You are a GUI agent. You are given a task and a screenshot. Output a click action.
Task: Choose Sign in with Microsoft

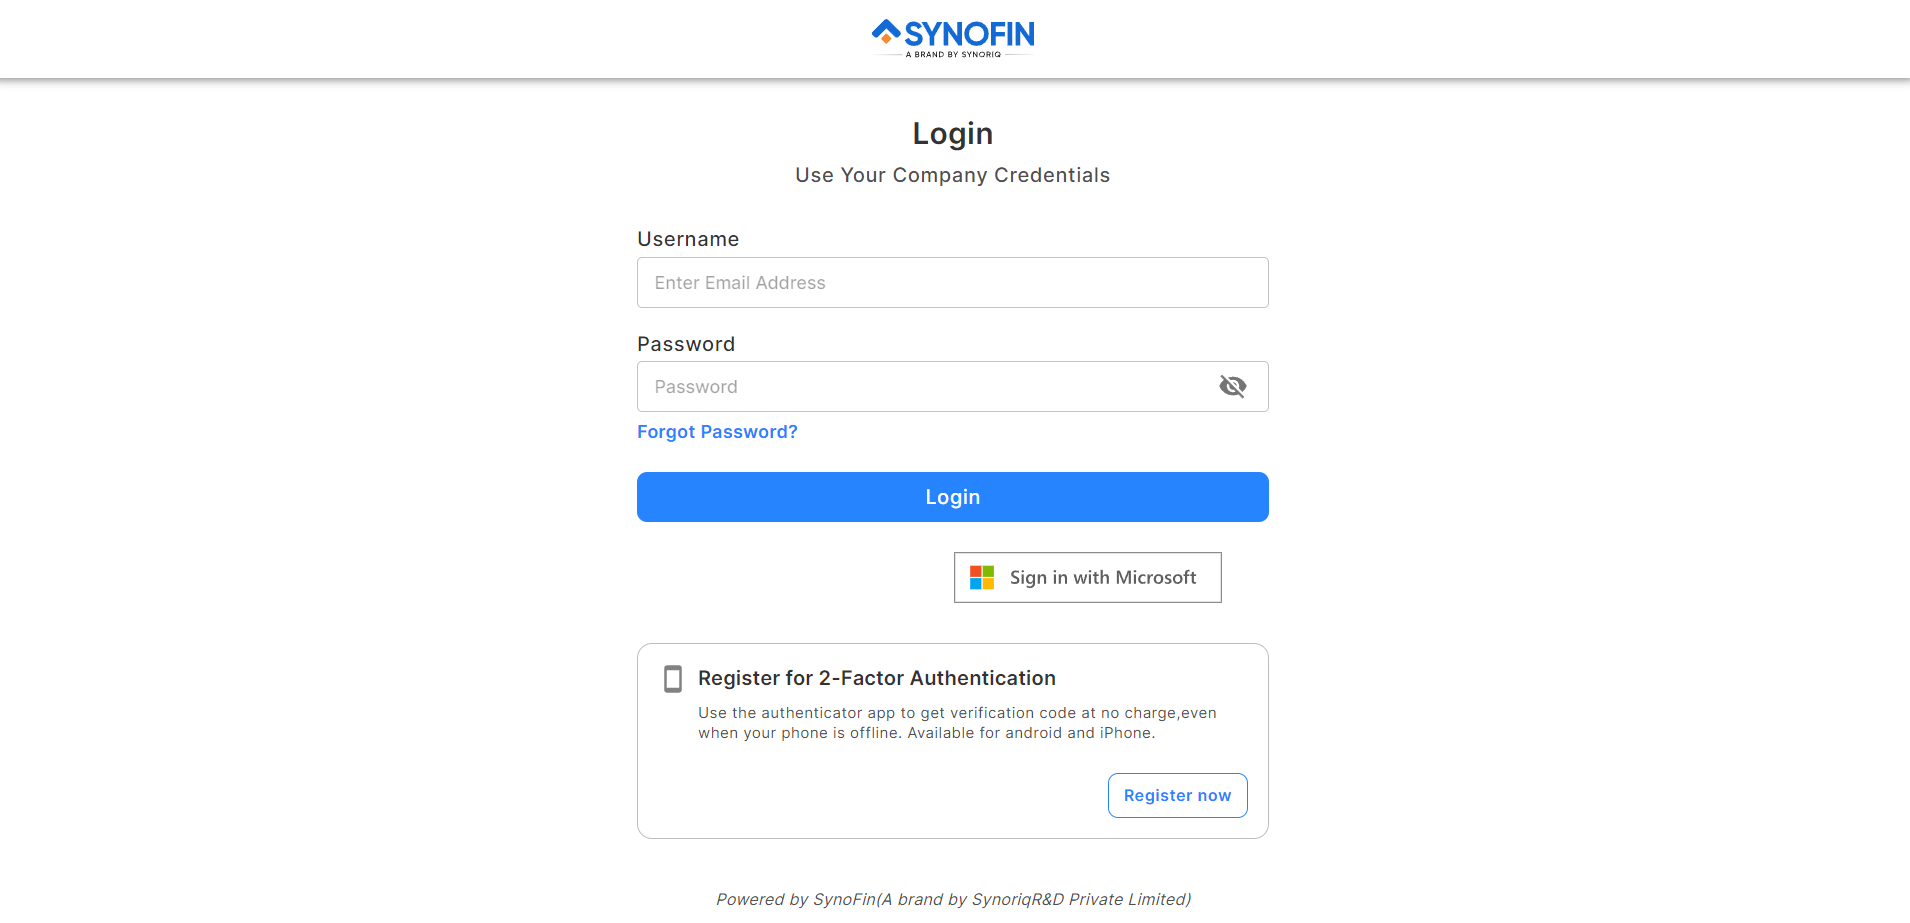(1087, 577)
